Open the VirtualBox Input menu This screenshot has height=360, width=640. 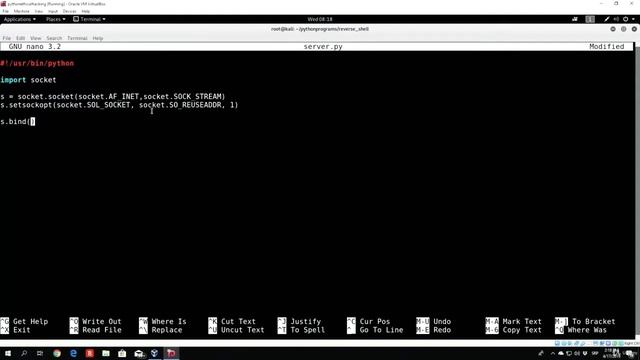53,11
